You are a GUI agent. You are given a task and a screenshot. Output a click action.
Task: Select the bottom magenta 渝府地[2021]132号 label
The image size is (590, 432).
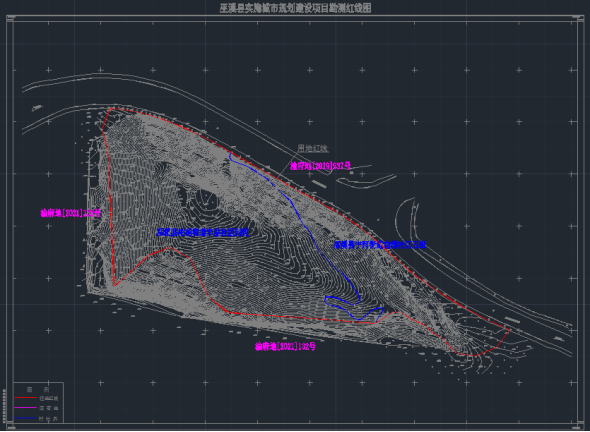[285, 347]
